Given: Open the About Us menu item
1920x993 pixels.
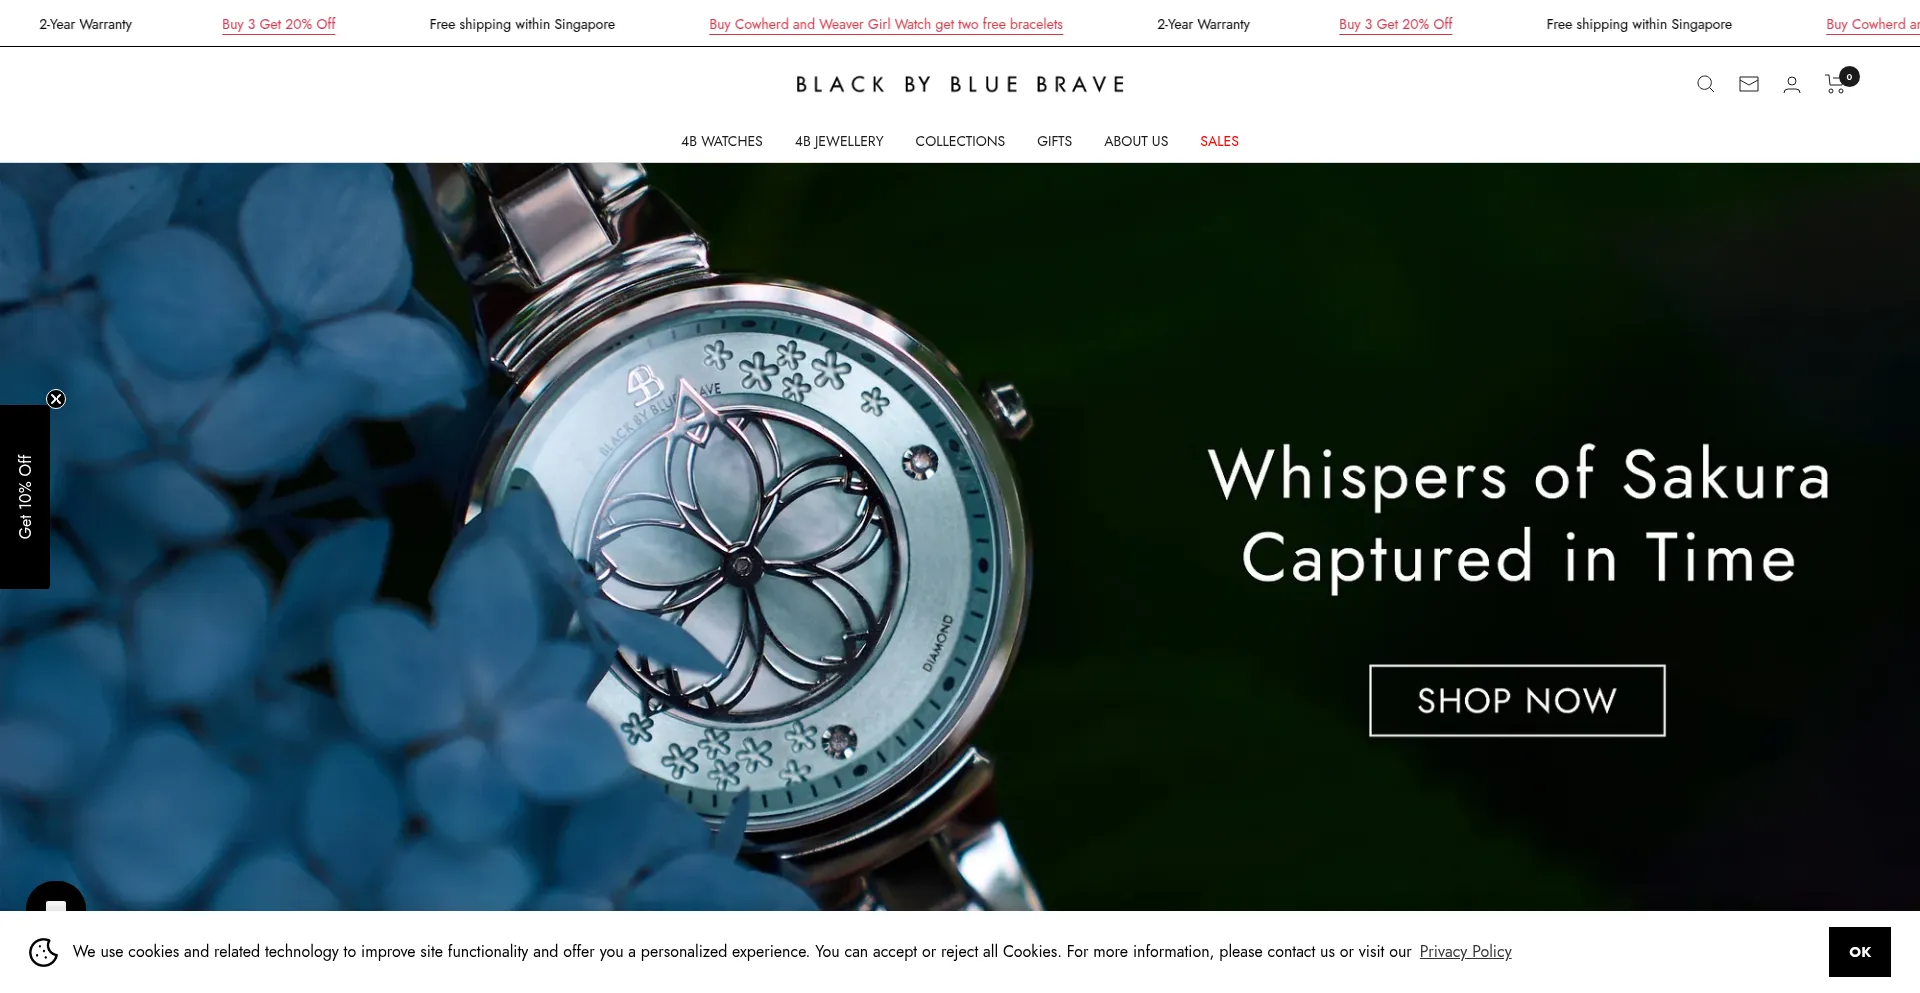Looking at the screenshot, I should click(1136, 141).
